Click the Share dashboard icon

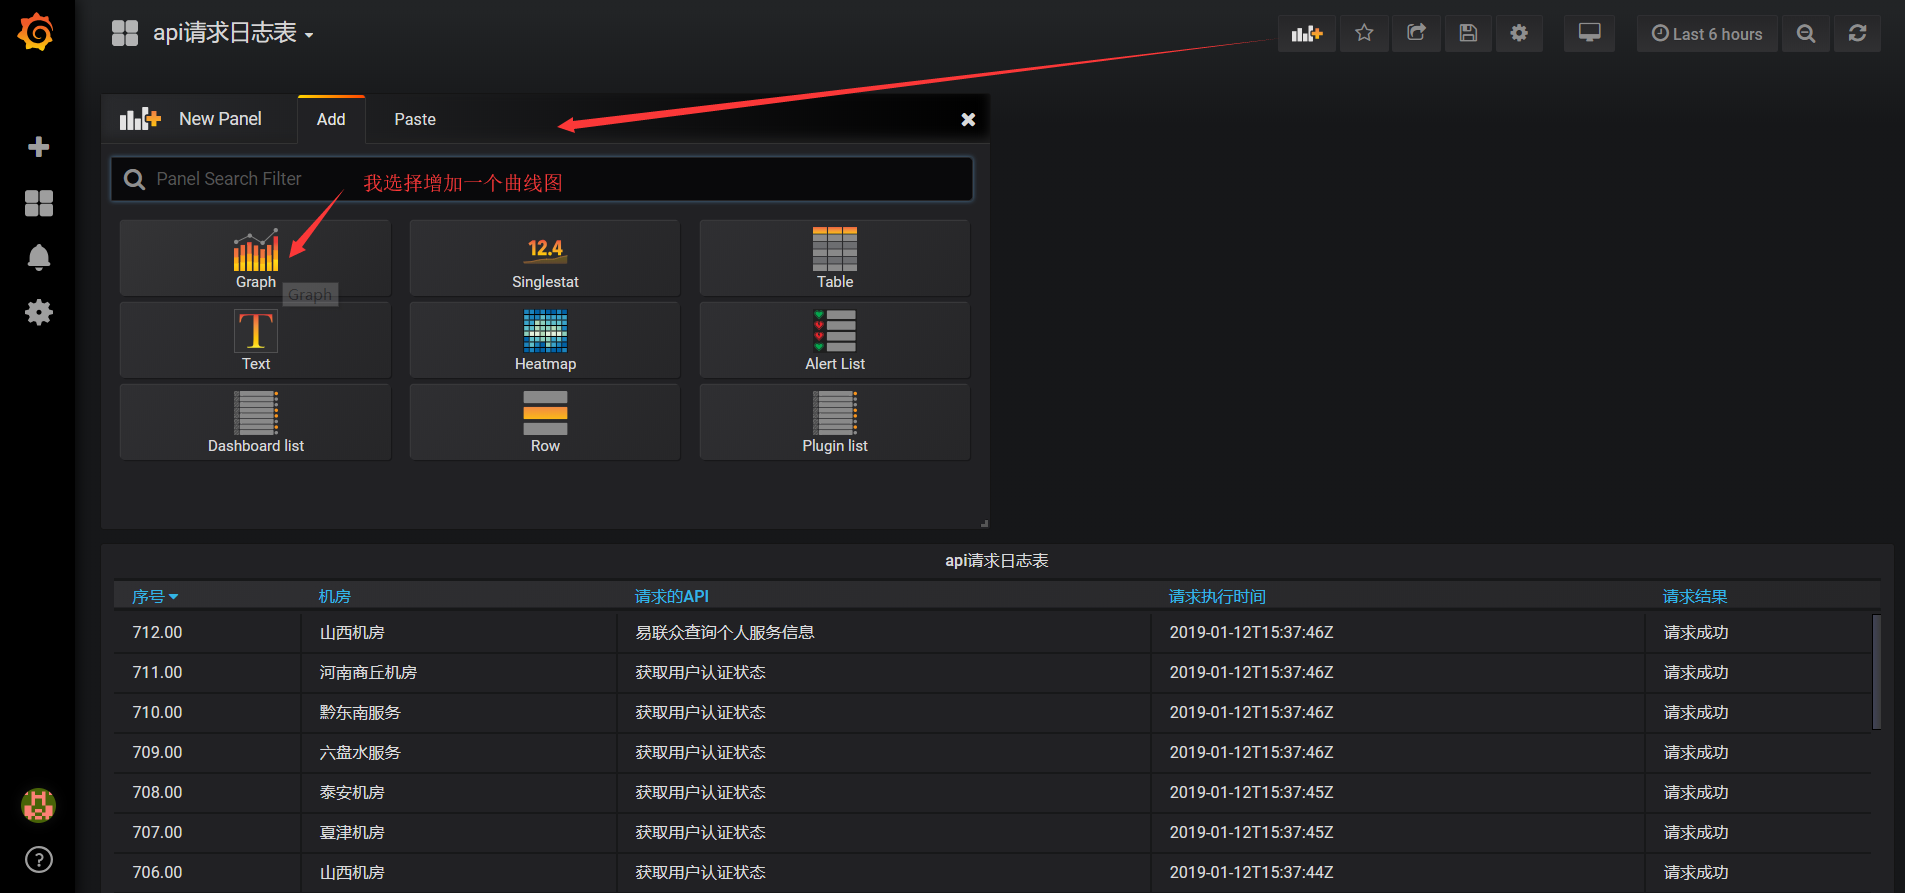[x=1416, y=34]
